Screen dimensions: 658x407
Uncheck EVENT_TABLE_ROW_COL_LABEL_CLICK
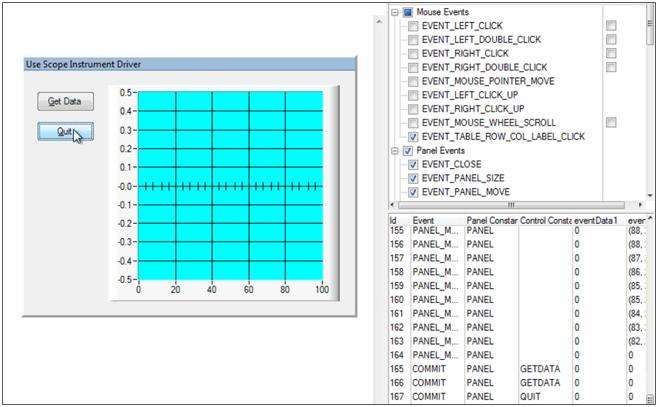coord(414,136)
